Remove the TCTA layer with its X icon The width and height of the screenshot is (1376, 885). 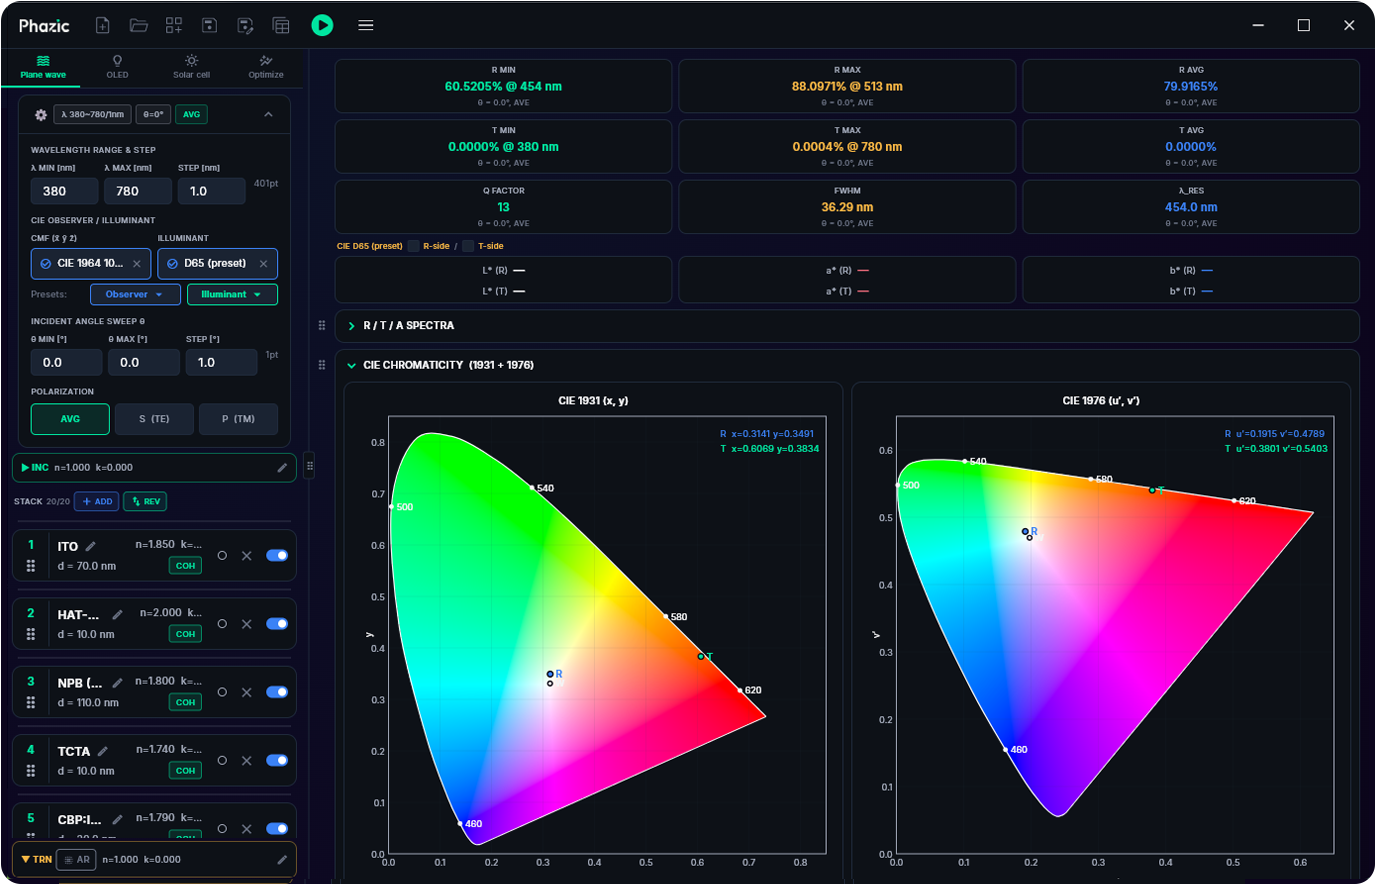coord(246,760)
